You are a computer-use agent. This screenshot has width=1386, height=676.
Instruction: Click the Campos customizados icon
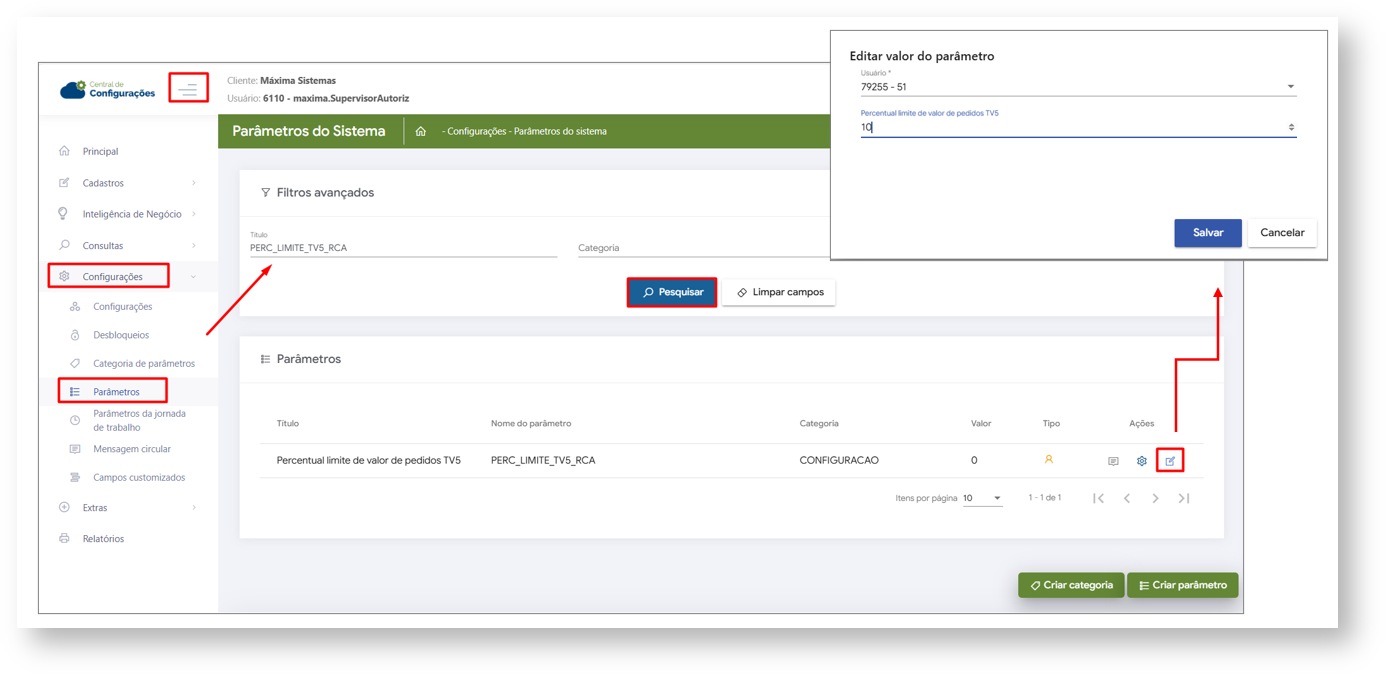[x=75, y=477]
